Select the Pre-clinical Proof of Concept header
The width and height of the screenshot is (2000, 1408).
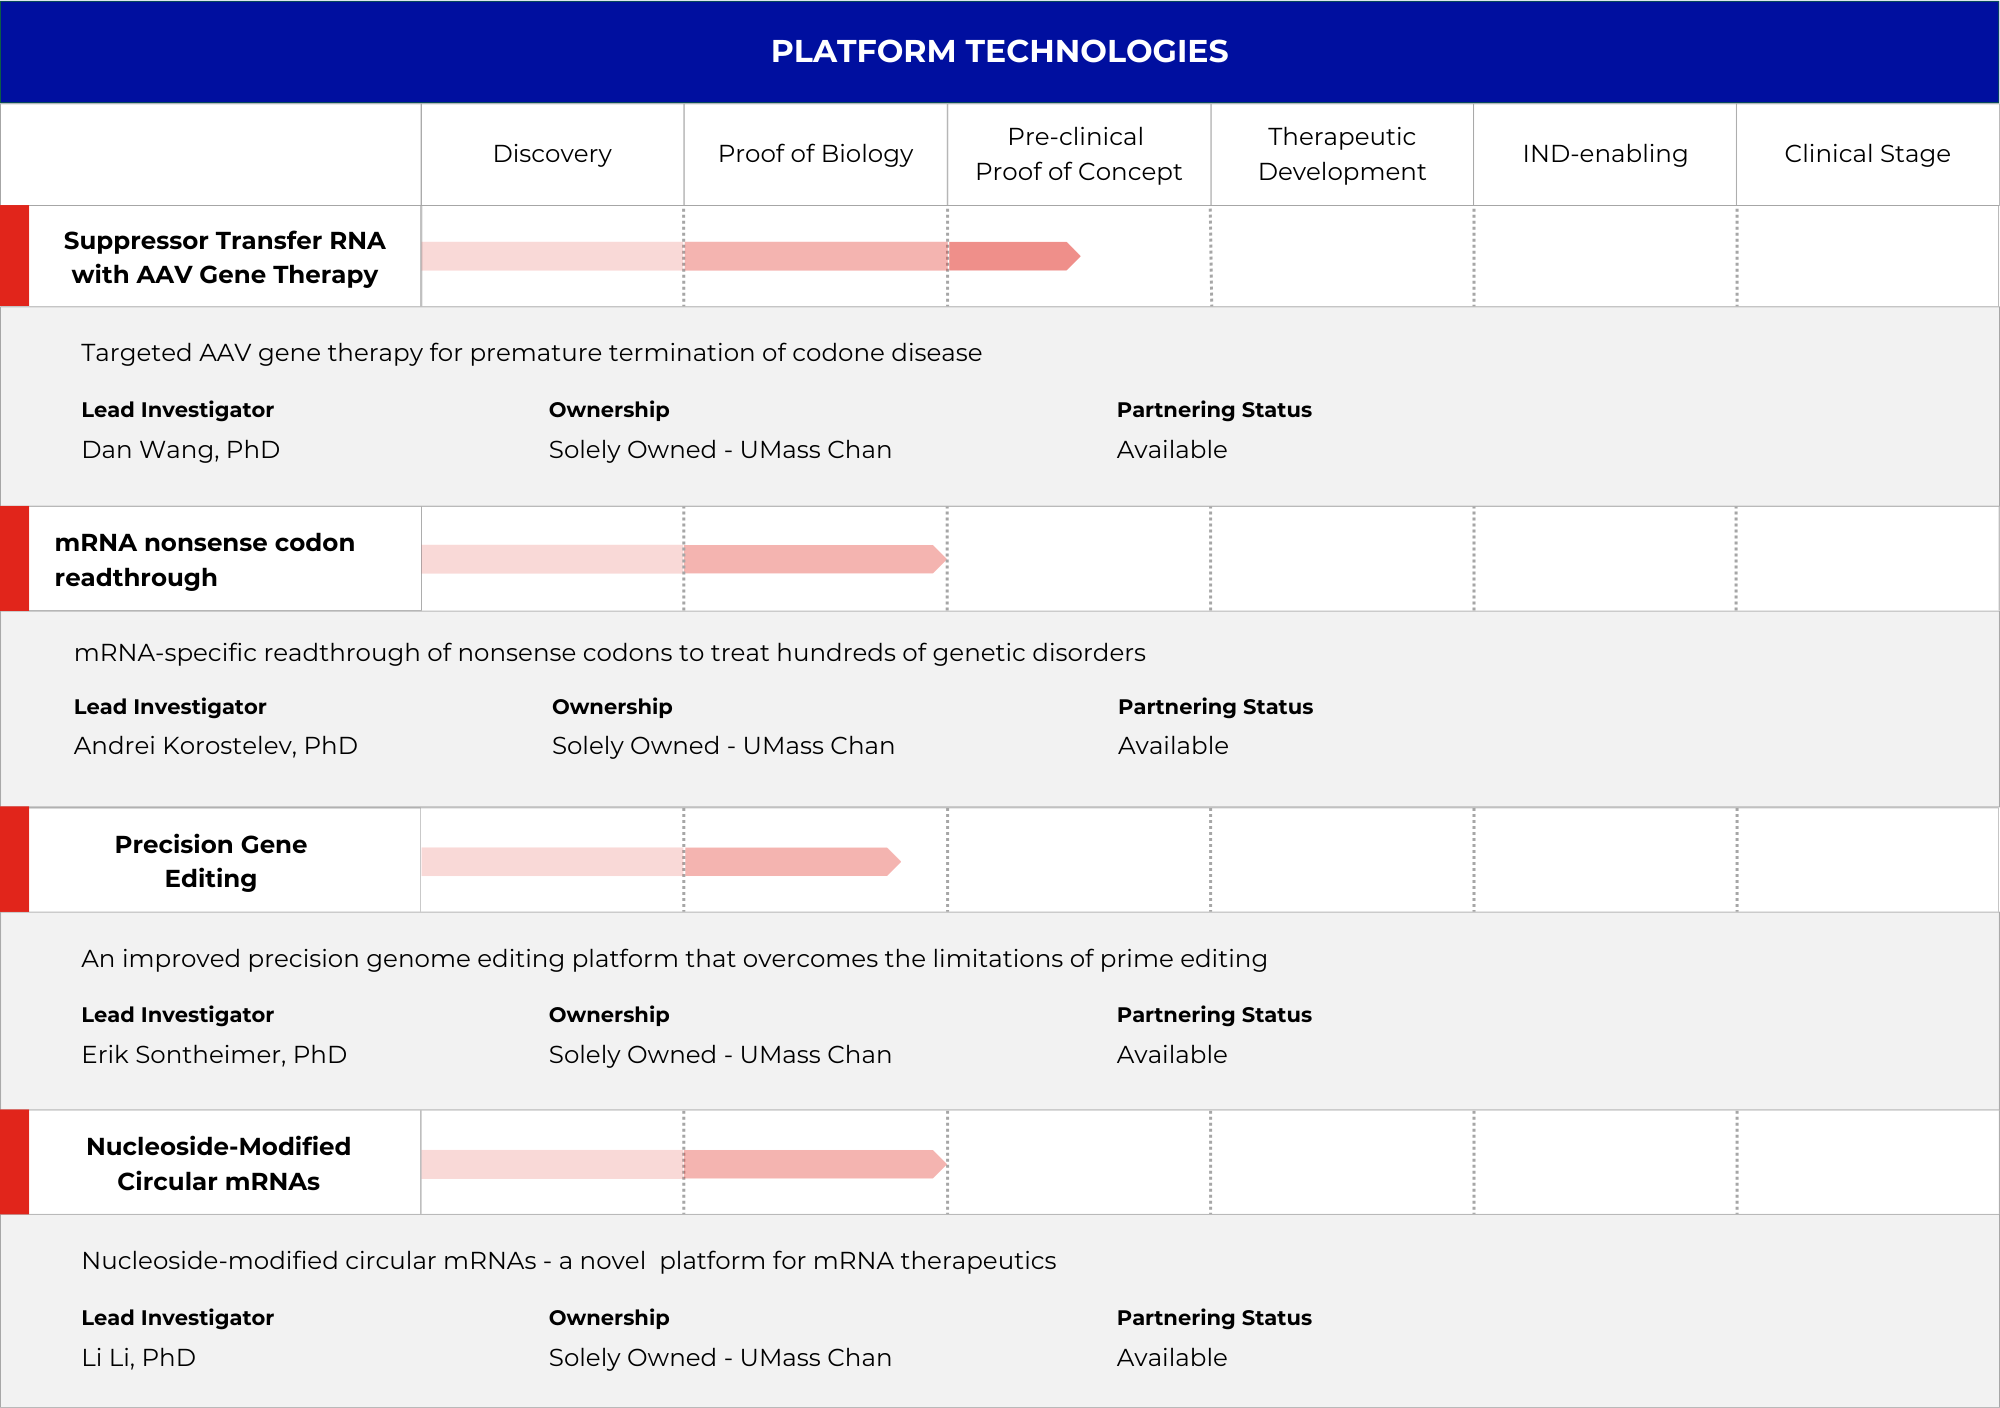[x=1078, y=154]
